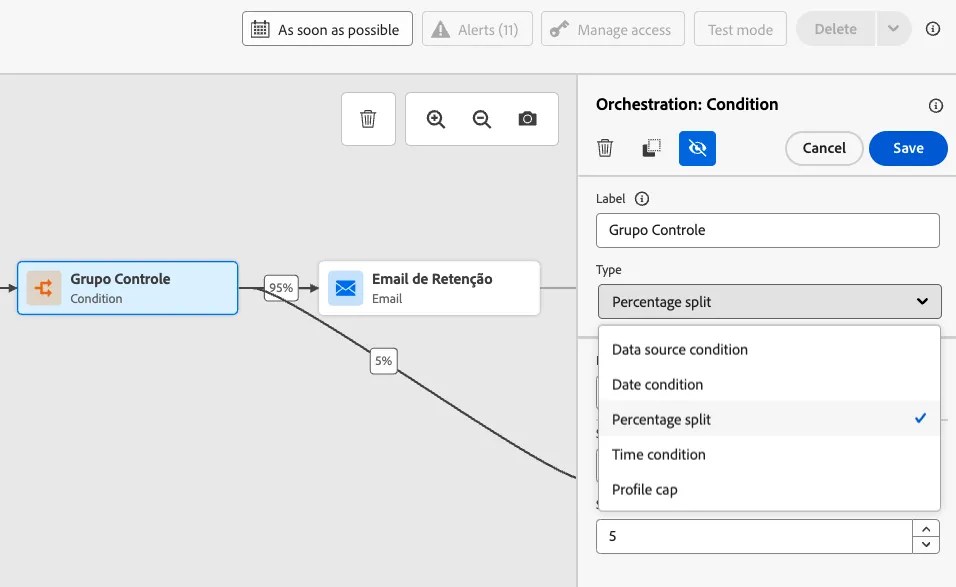Click the Label field with Grupo Controle
This screenshot has height=587, width=956.
coord(768,230)
